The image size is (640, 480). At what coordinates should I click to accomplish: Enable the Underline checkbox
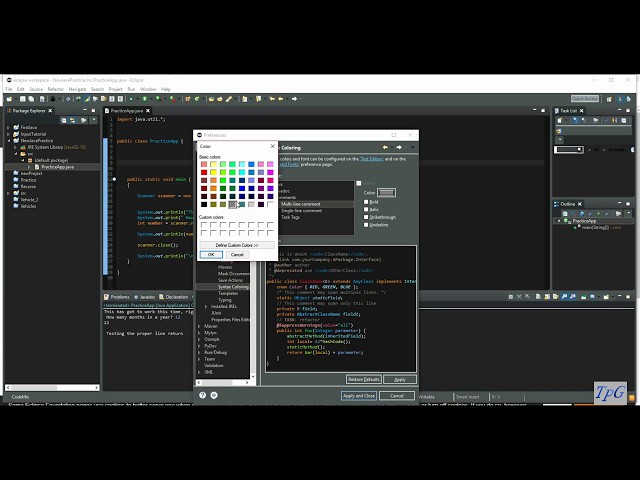coord(366,224)
